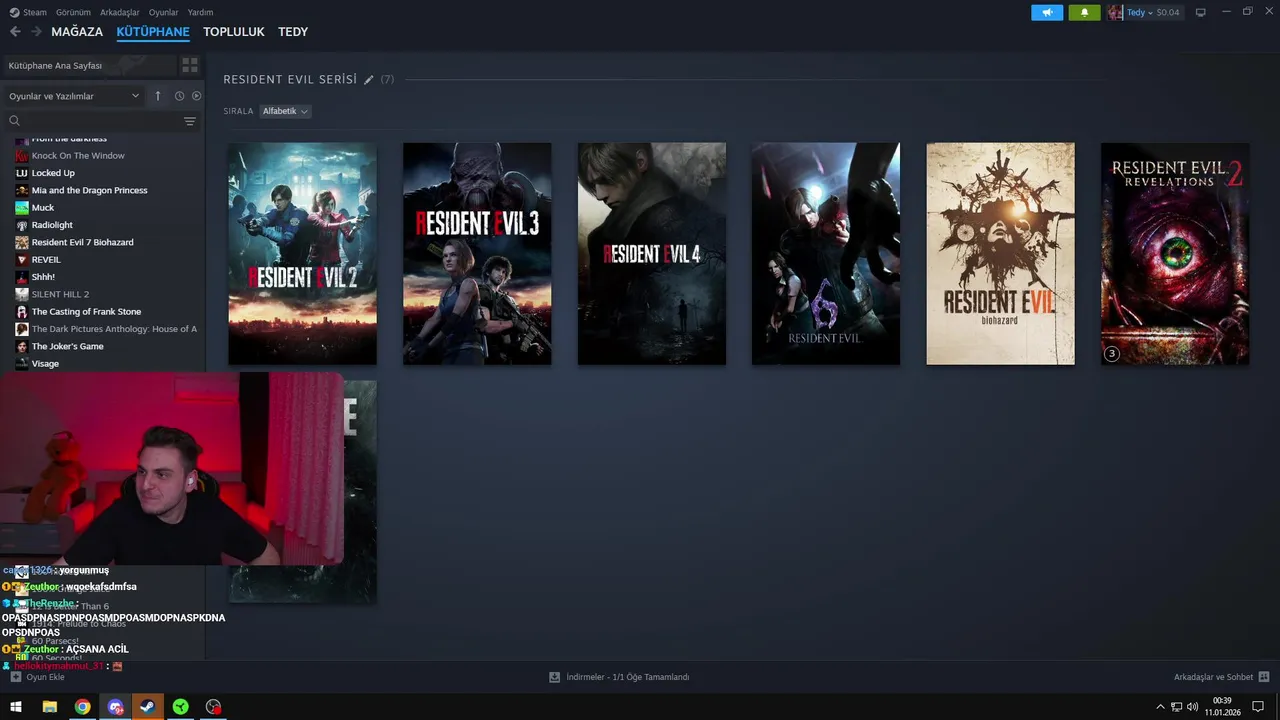1280x720 pixels.
Task: Switch to the TOPLULUK tab
Action: 234,32
